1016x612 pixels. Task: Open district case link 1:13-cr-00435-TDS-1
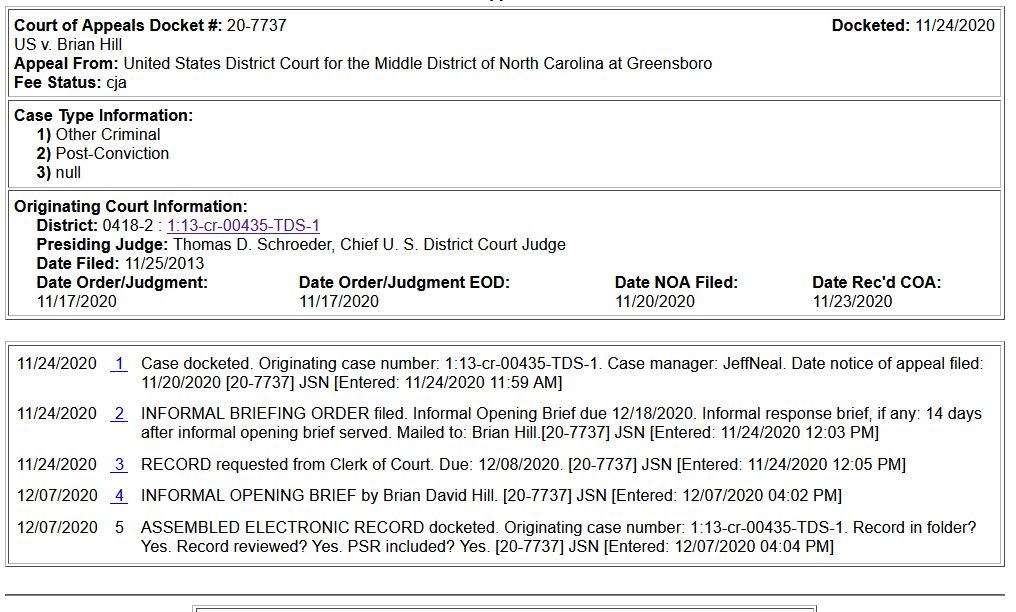243,225
